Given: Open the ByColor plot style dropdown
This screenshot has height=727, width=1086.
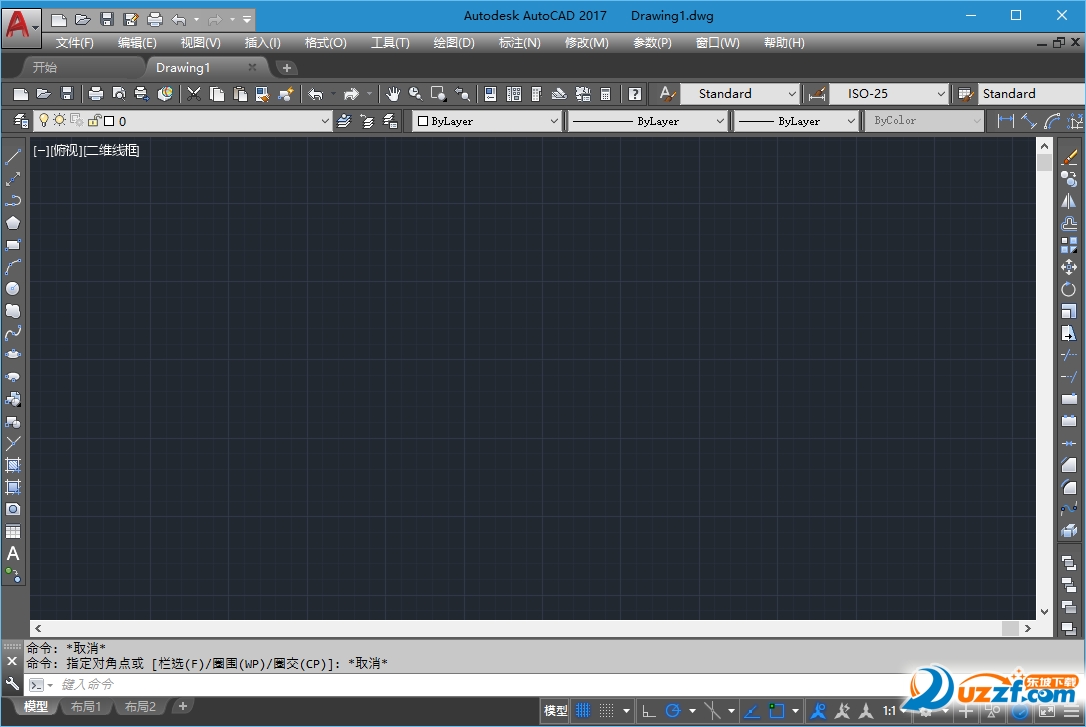Looking at the screenshot, I should coord(924,121).
